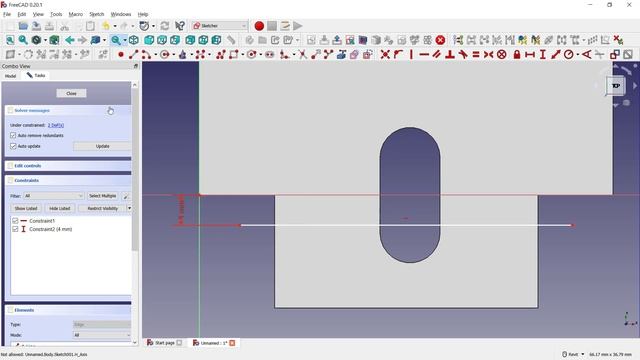Image resolution: width=640 pixels, height=360 pixels.
Task: Select Create circle tool
Action: pyautogui.click(x=164, y=54)
